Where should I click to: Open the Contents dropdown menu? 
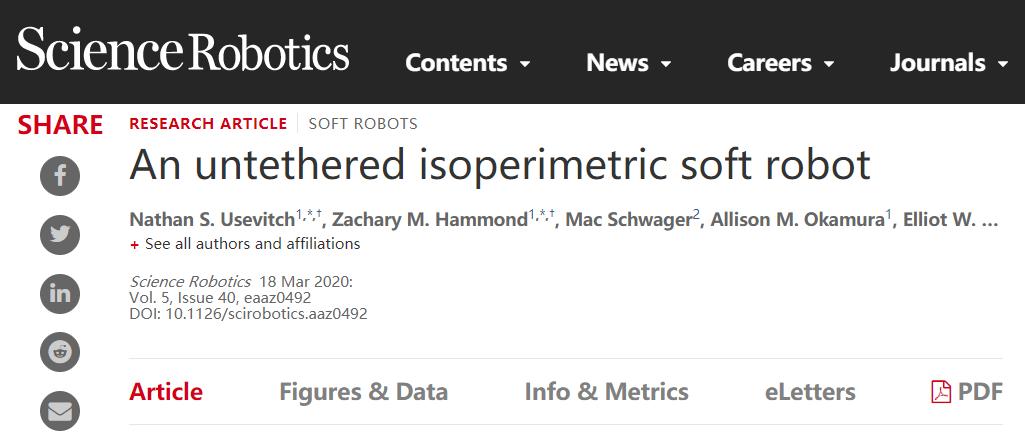pos(468,63)
